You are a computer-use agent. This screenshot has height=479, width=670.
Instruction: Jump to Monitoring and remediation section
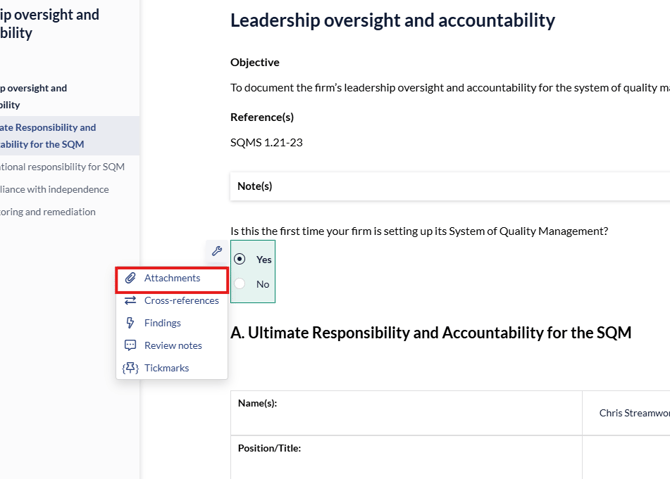tap(48, 212)
